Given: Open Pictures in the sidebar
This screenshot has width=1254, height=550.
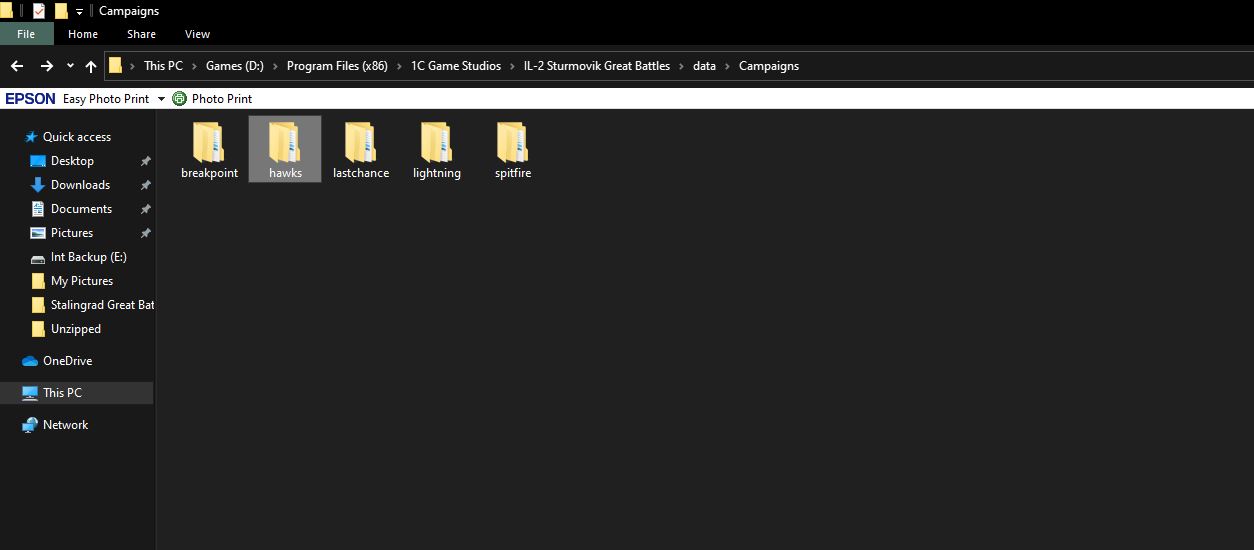Looking at the screenshot, I should [72, 233].
